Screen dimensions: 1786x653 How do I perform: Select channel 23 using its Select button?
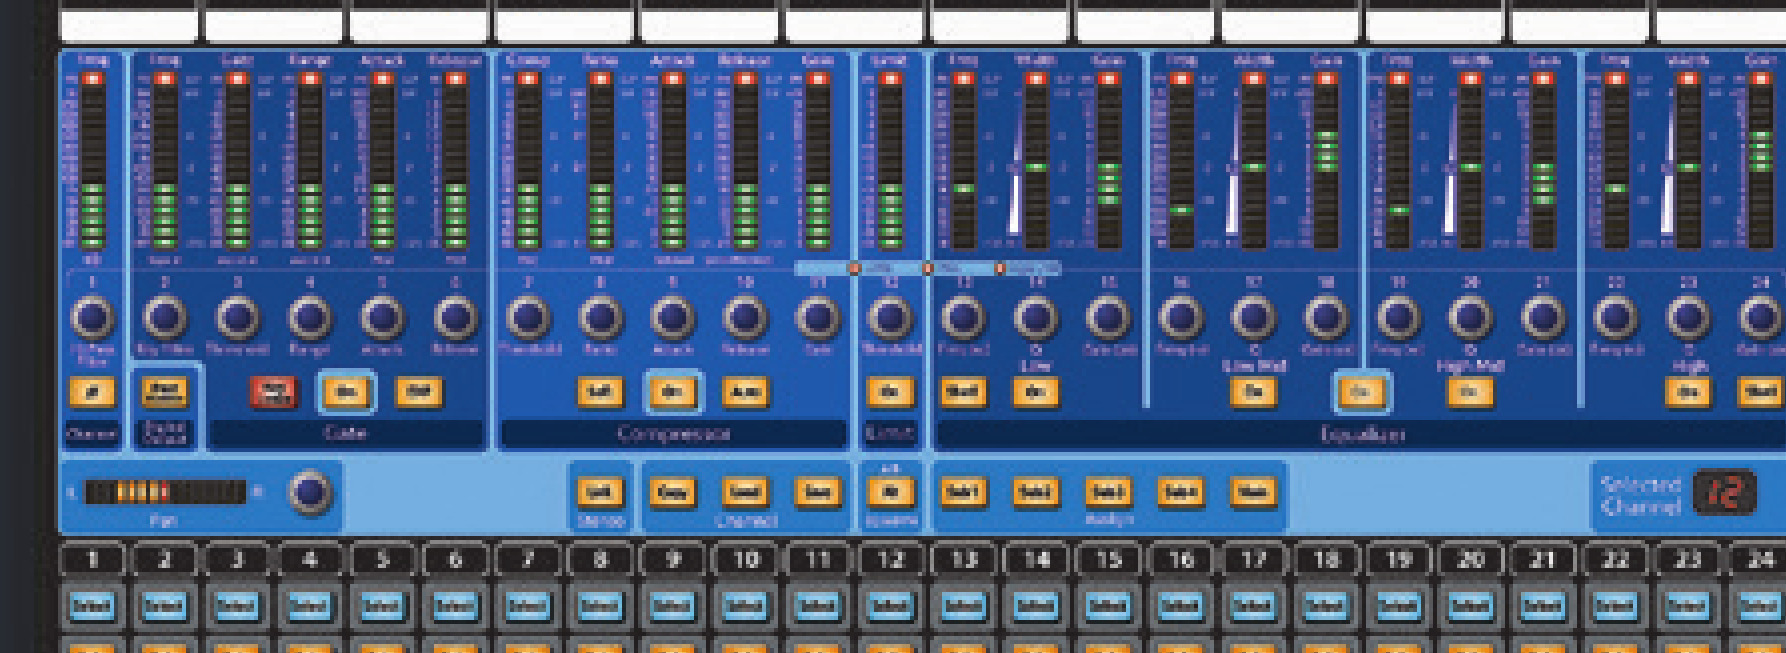(1688, 606)
